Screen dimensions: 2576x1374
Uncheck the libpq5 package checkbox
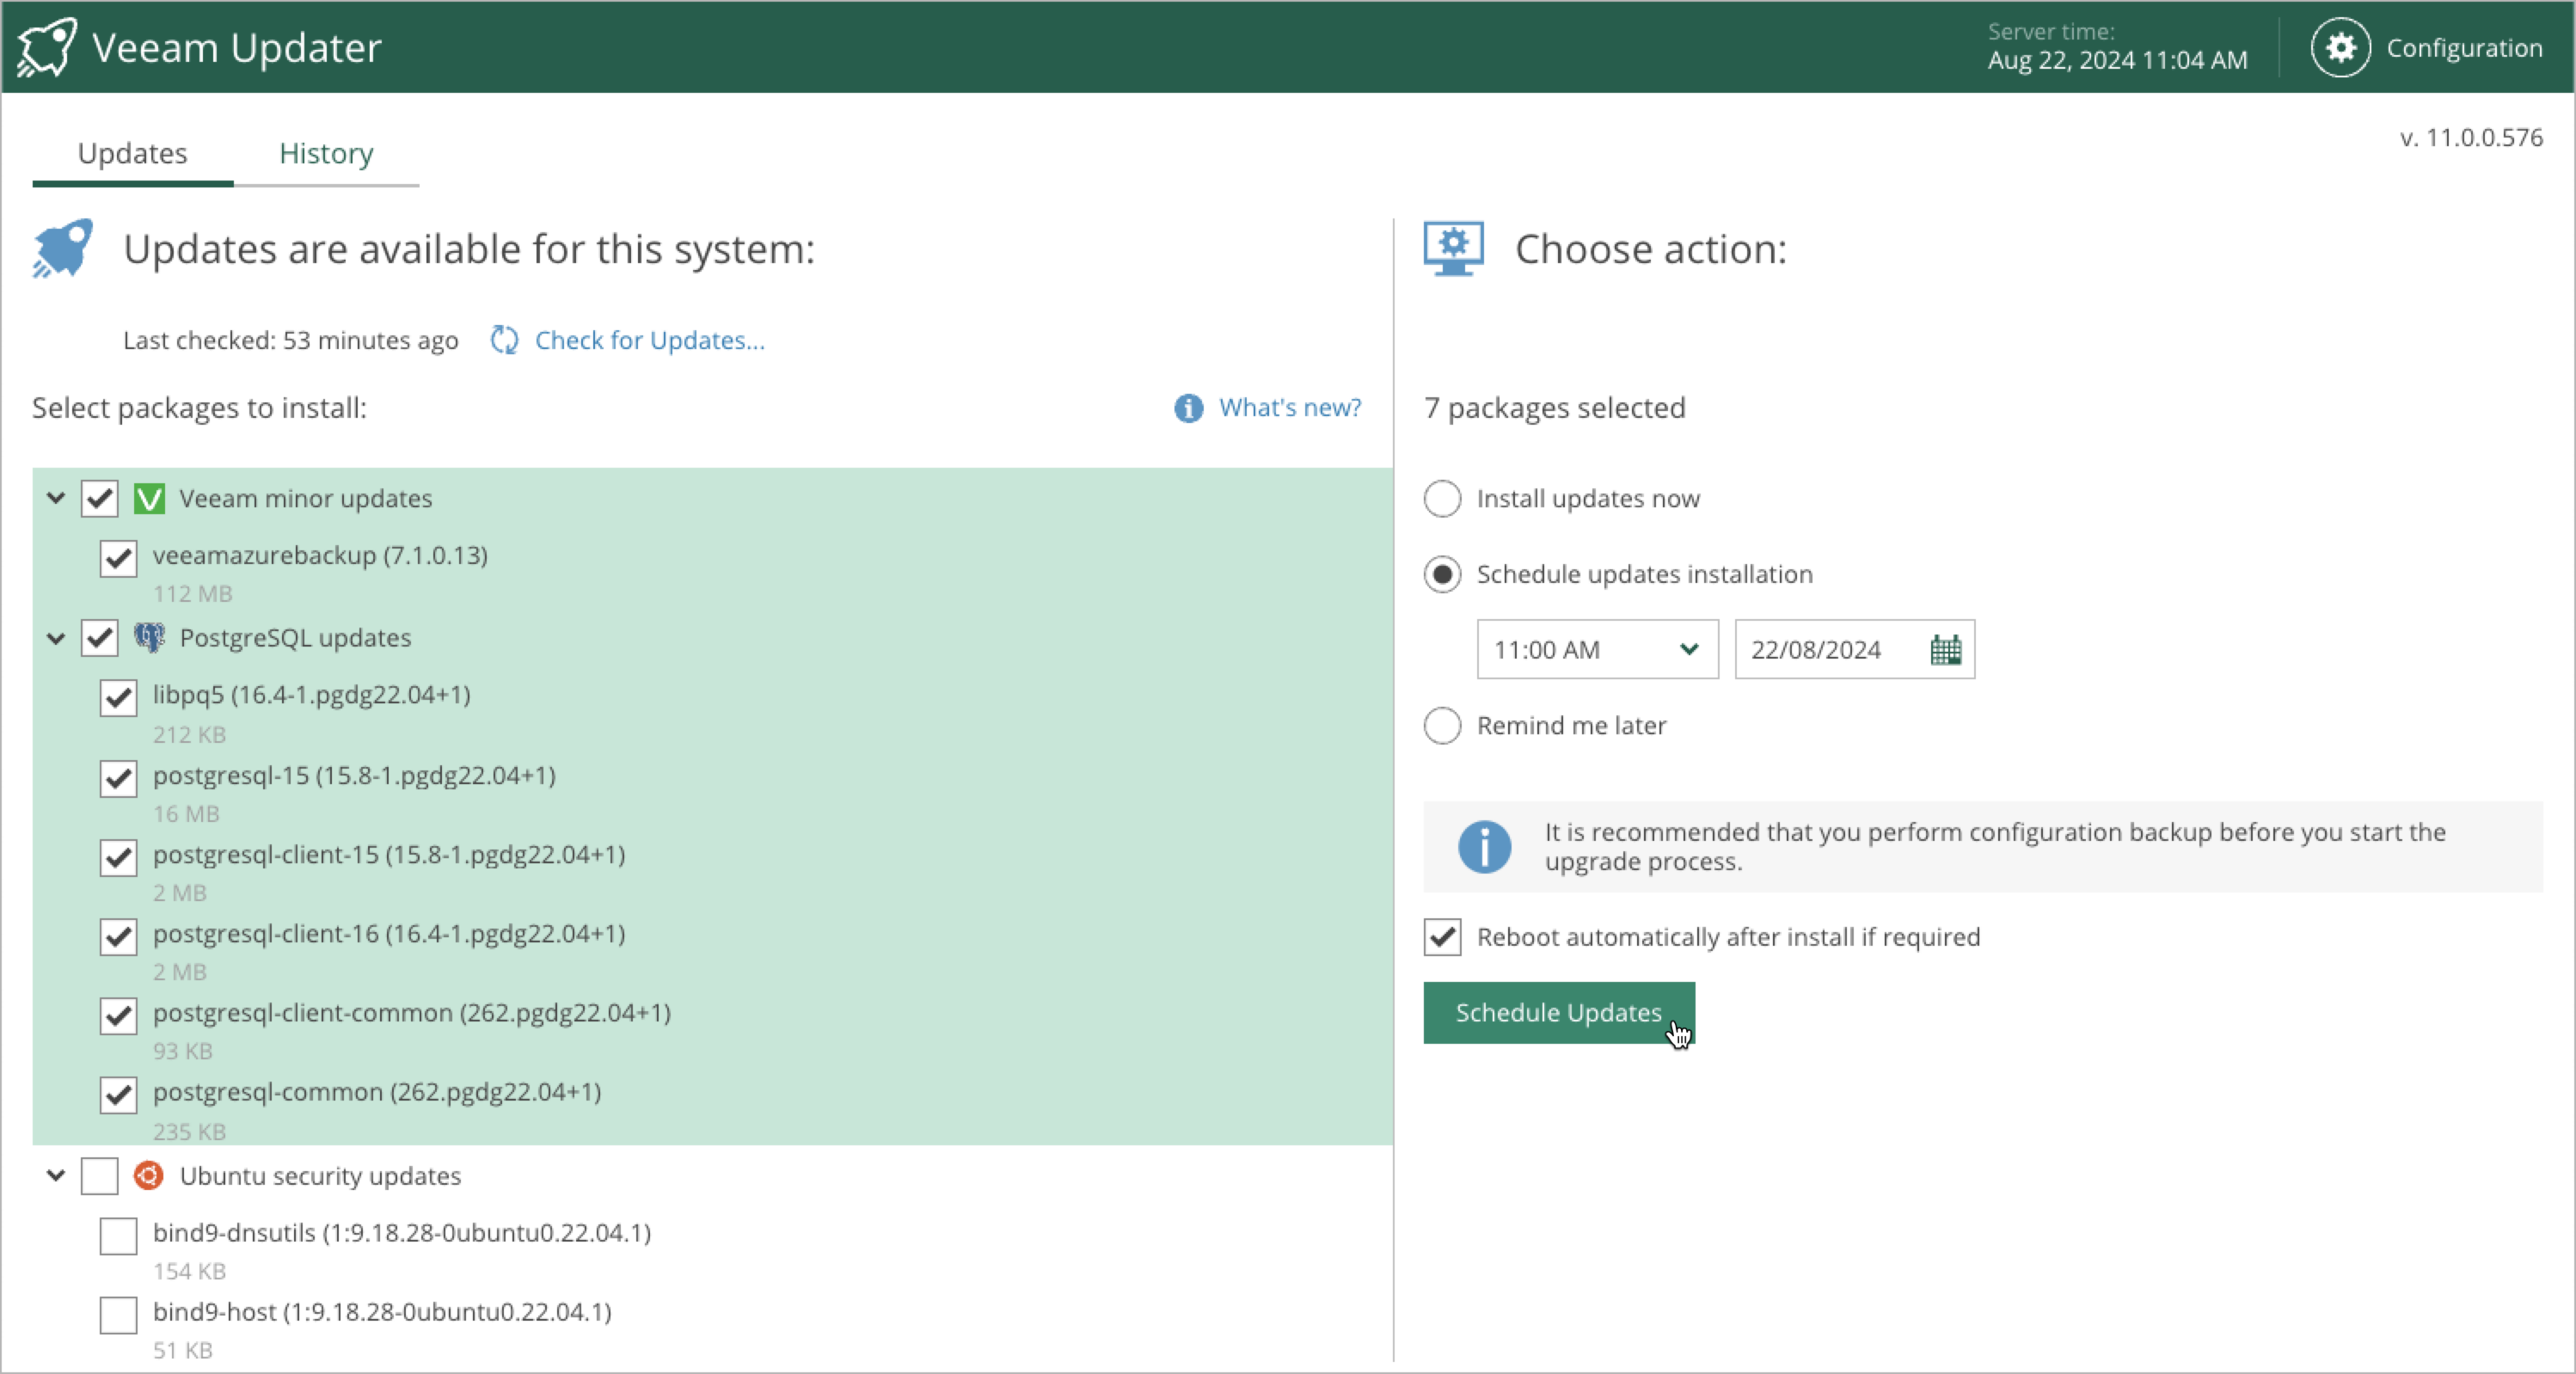[x=118, y=698]
